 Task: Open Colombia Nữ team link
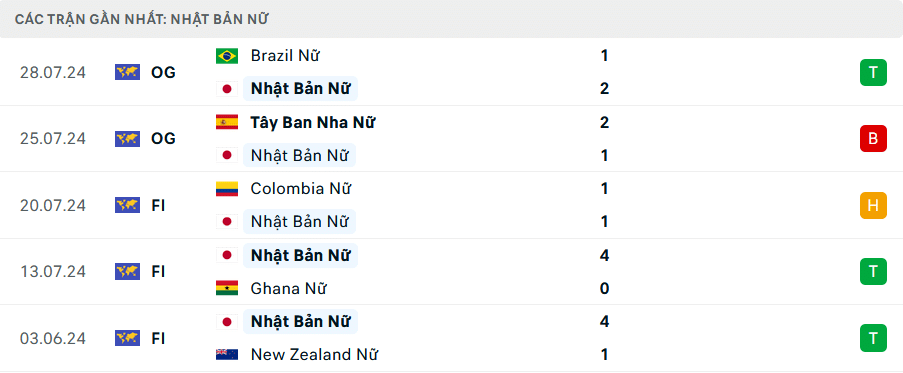(301, 189)
